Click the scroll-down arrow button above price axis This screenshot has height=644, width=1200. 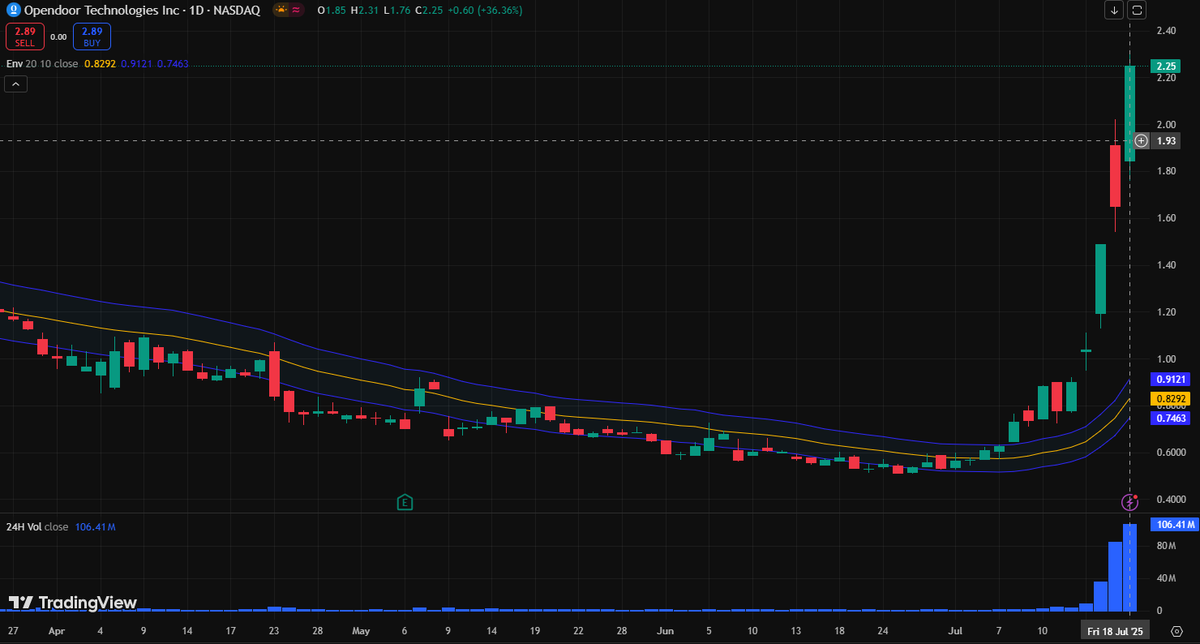point(1114,10)
